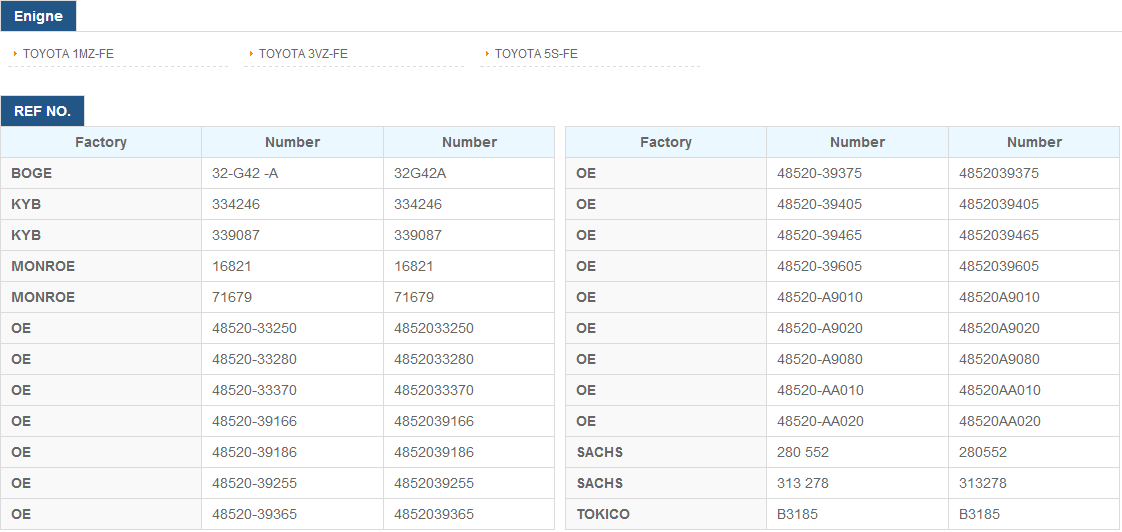The height and width of the screenshot is (532, 1122).
Task: Click the orange arrow beside TOYOTA 1MZ-FE
Action: pyautogui.click(x=16, y=54)
